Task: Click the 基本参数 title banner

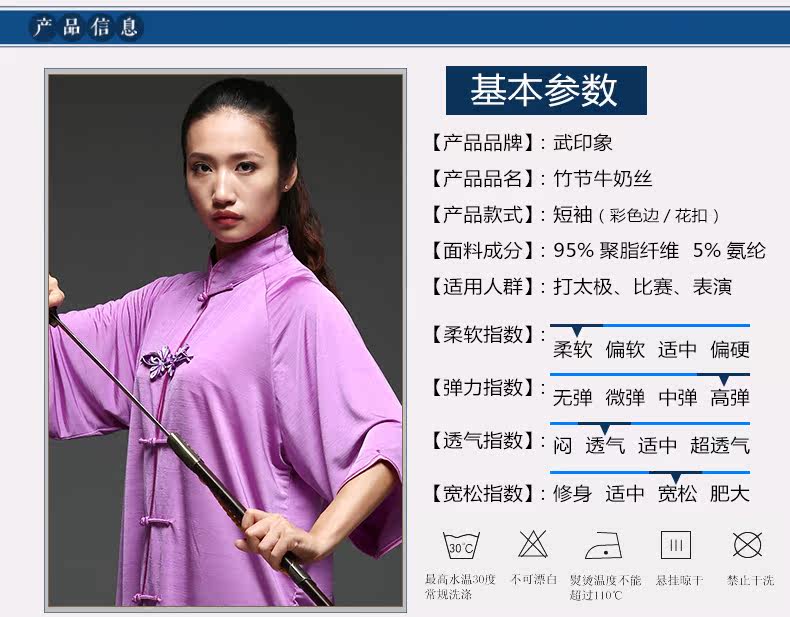Action: pyautogui.click(x=546, y=90)
